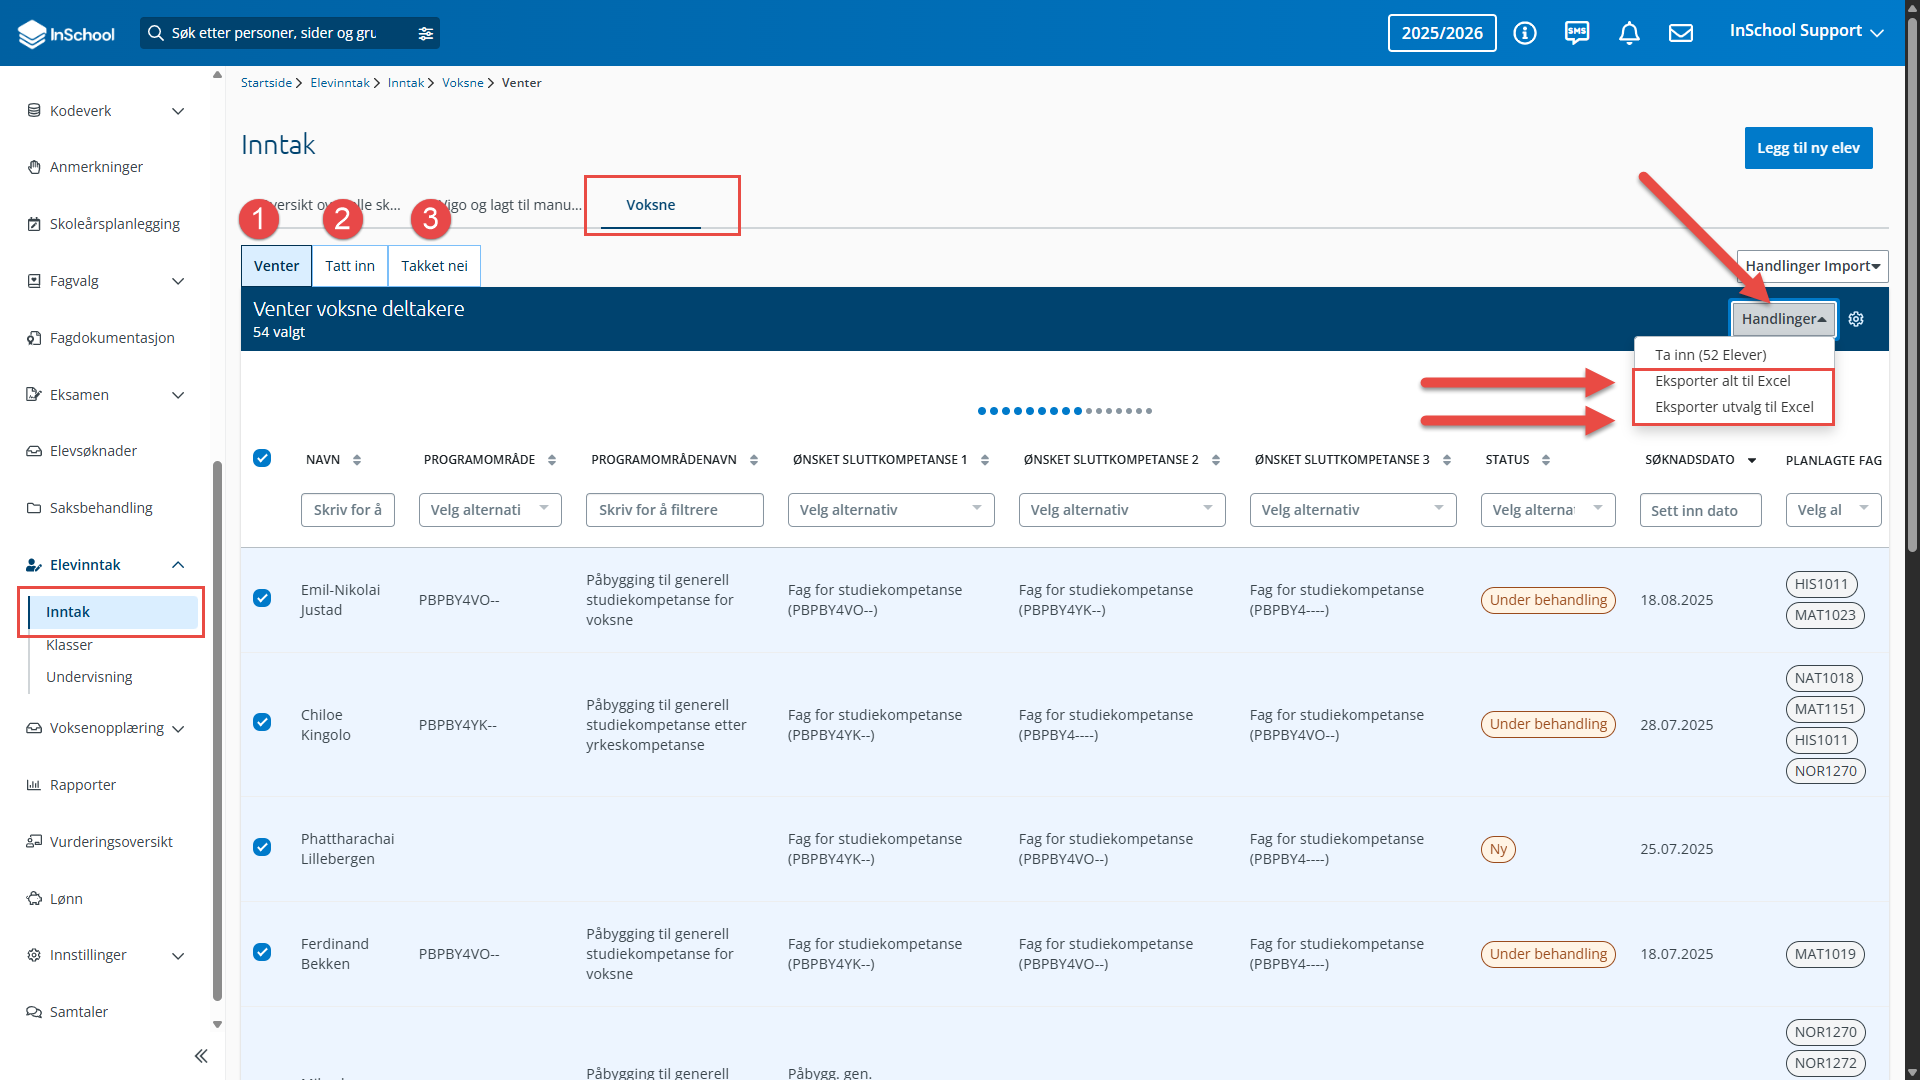Choose Eksporter utvalg til Excel

coord(1734,407)
